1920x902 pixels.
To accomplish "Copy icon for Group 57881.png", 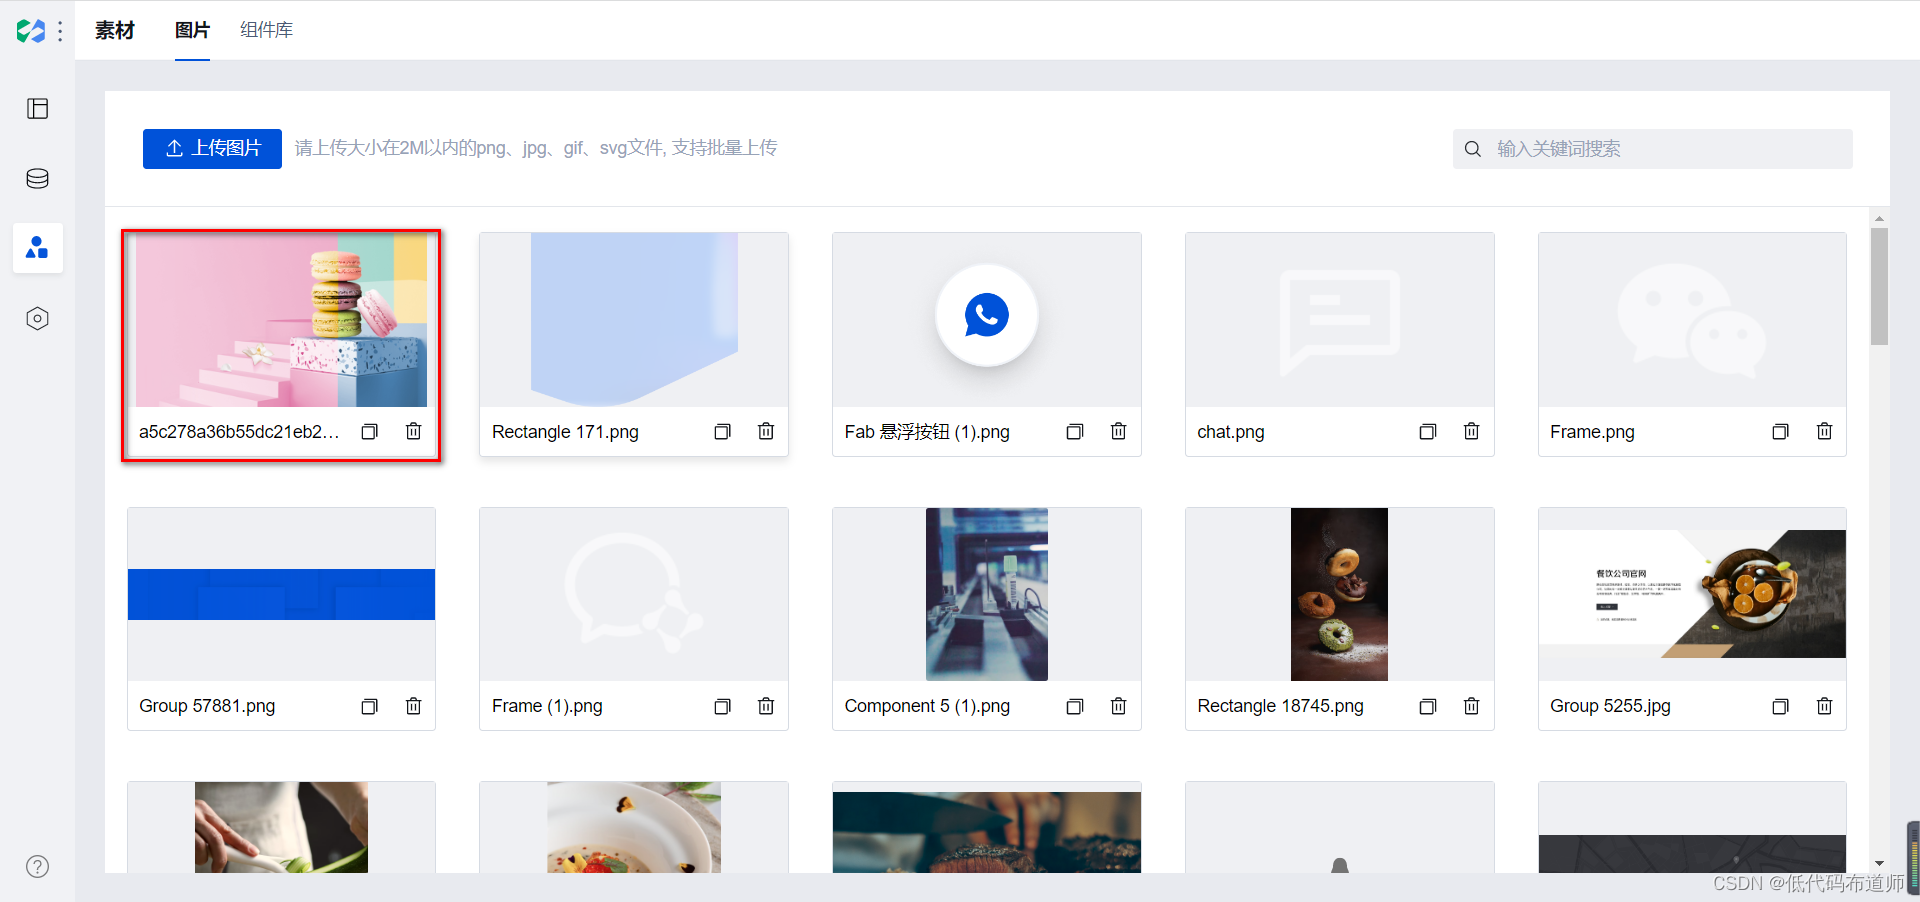I will click(370, 706).
